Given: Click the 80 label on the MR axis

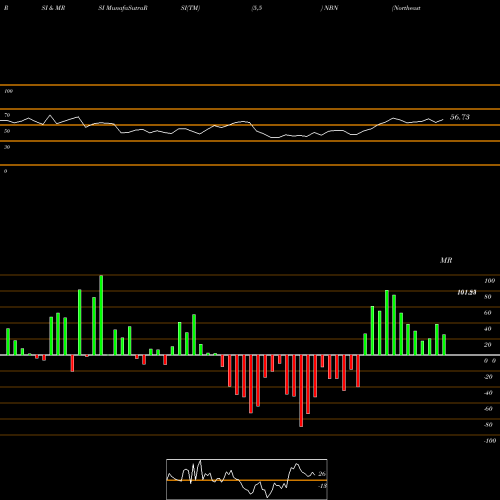Looking at the screenshot, I should point(488,297).
